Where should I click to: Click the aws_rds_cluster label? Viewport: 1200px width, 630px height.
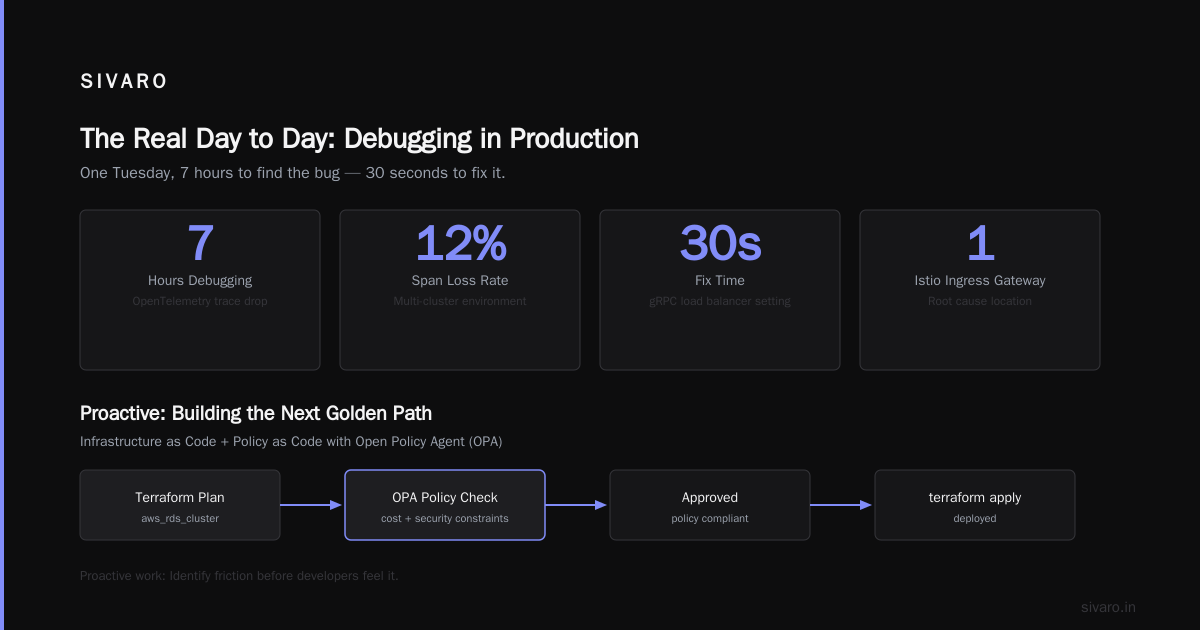tap(180, 519)
